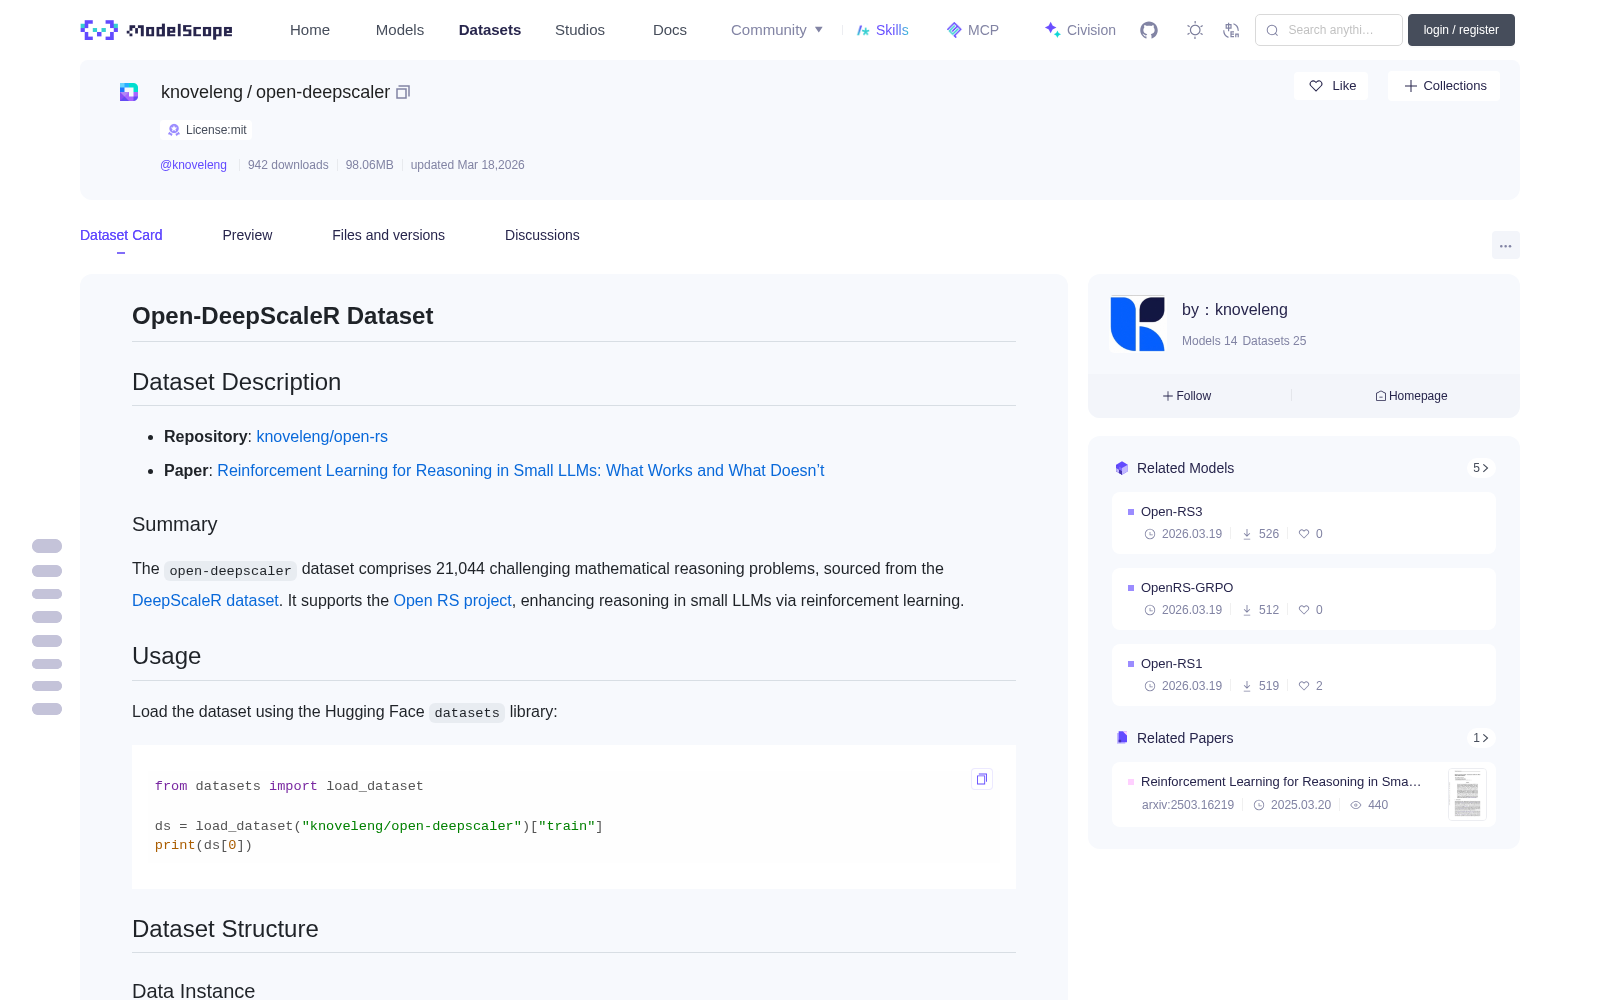Open the OpenRS-GRPO related model
The image size is (1600, 1000).
pos(1304,599)
